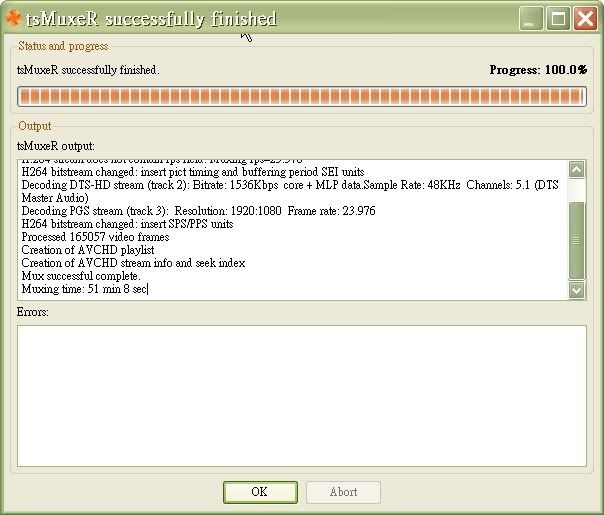Click the 'Progress: 100.0%' label

click(x=538, y=70)
